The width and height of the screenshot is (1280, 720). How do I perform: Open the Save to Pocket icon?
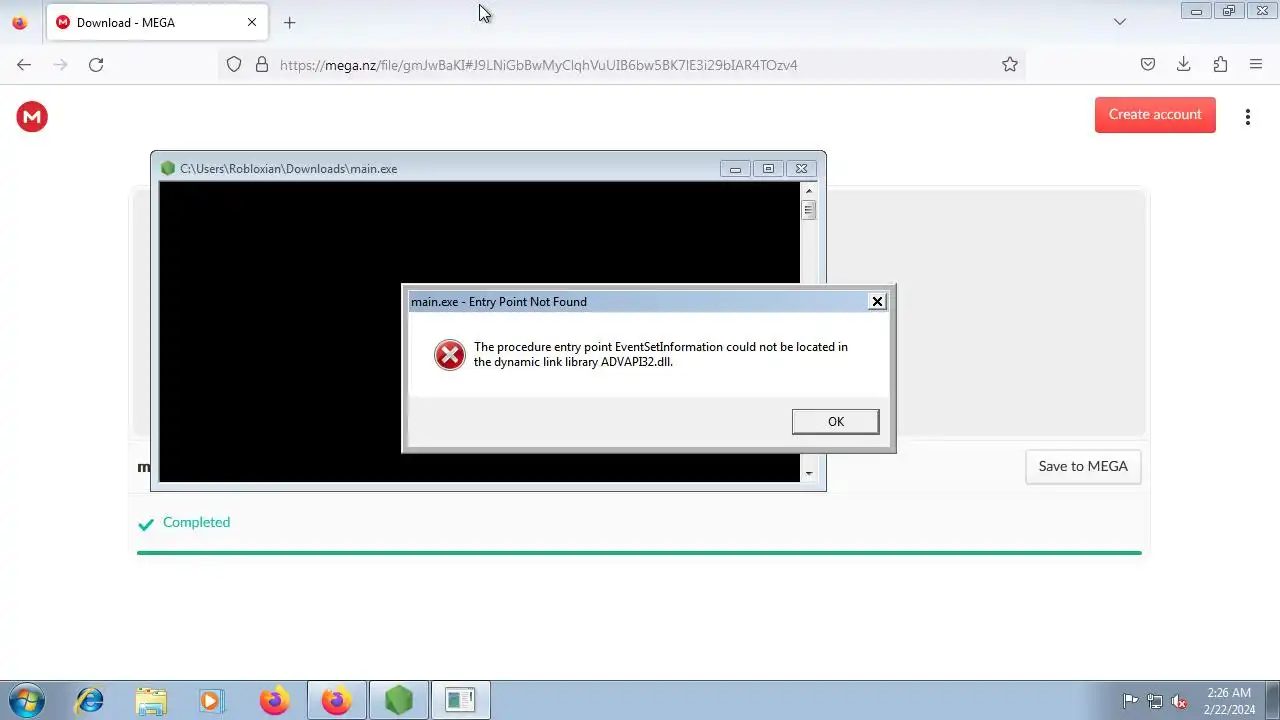coord(1148,65)
